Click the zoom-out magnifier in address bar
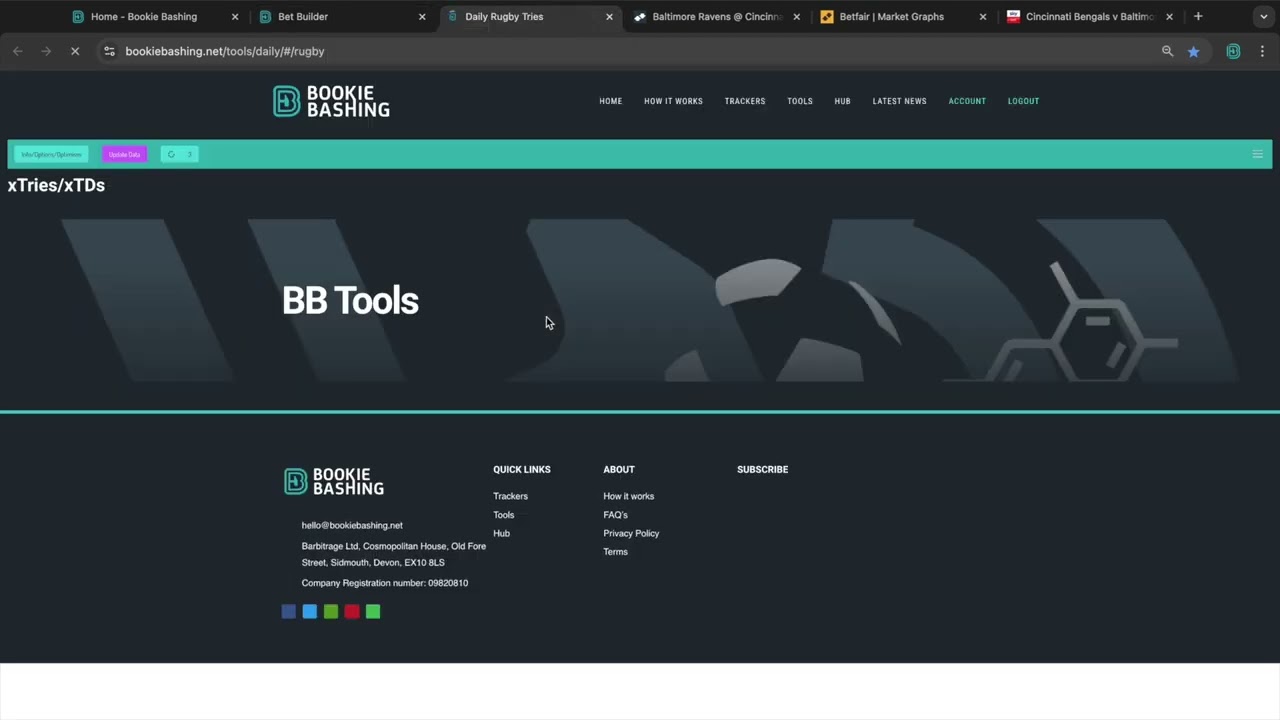Image resolution: width=1280 pixels, height=720 pixels. coord(1167,51)
